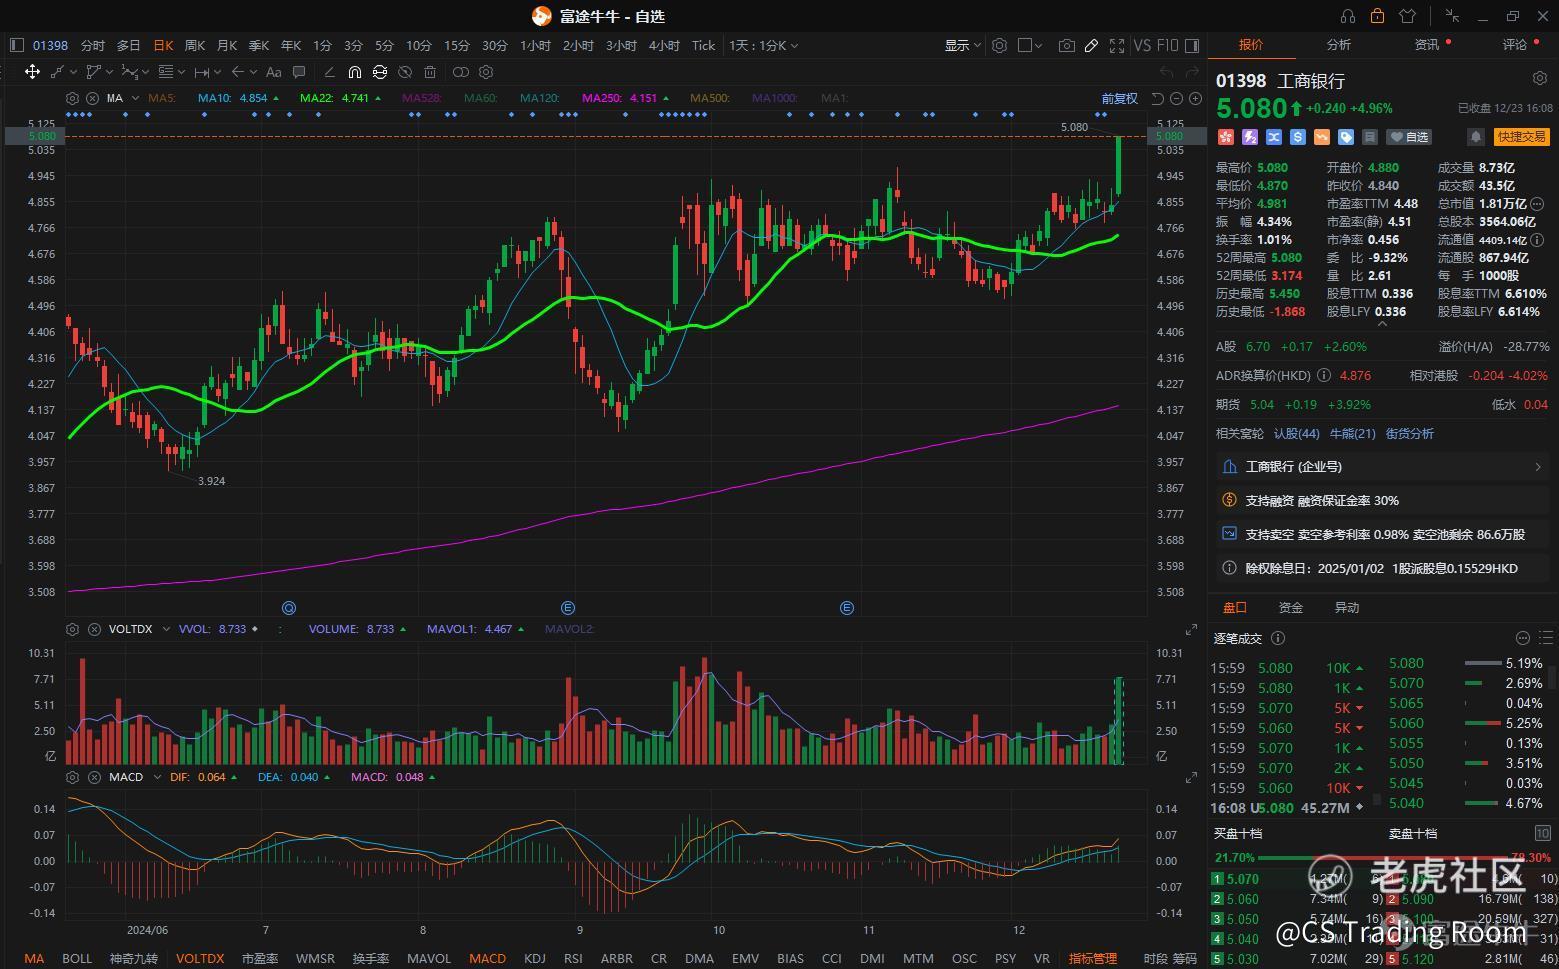Add a comment bubble annotation
Screen dimensions: 1559x969
[x=299, y=72]
